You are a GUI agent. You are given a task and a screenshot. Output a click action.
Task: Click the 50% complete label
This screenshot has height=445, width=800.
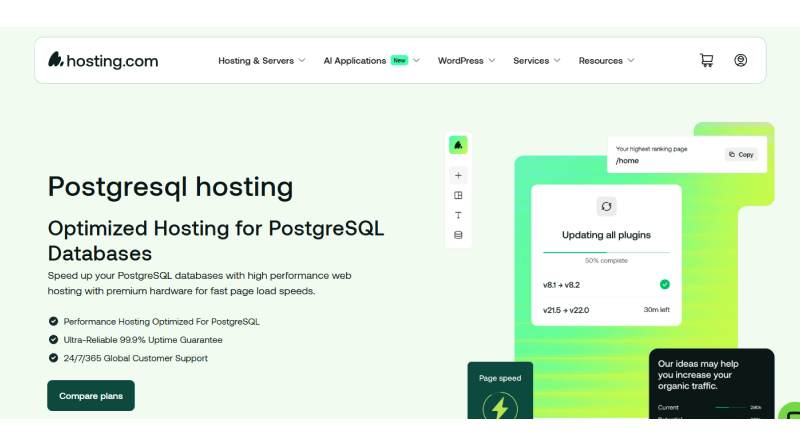point(606,261)
